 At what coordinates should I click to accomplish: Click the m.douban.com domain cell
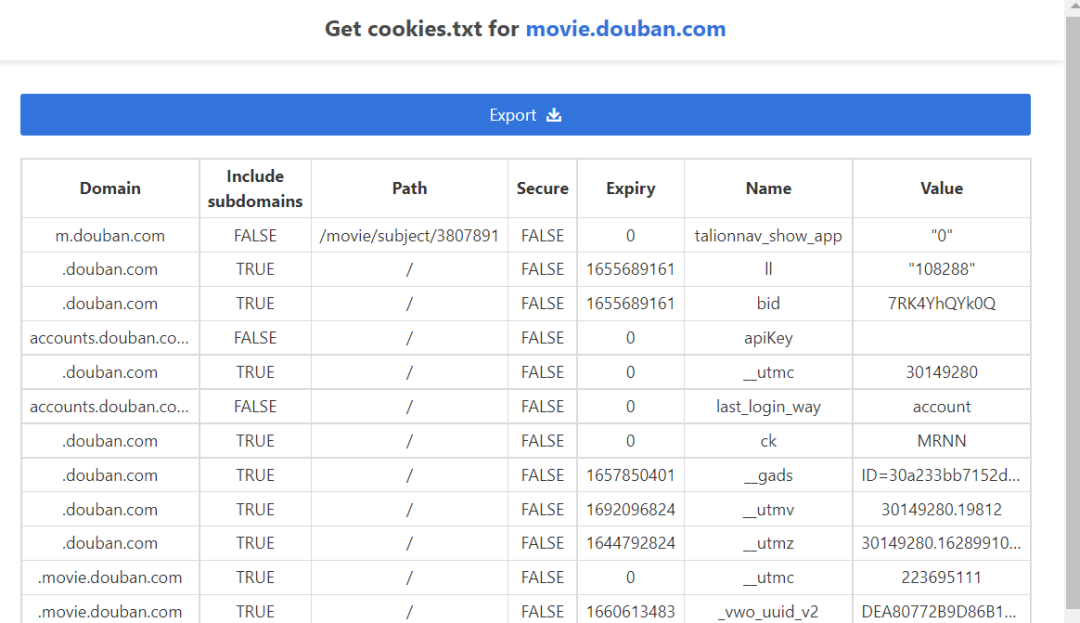(x=110, y=235)
